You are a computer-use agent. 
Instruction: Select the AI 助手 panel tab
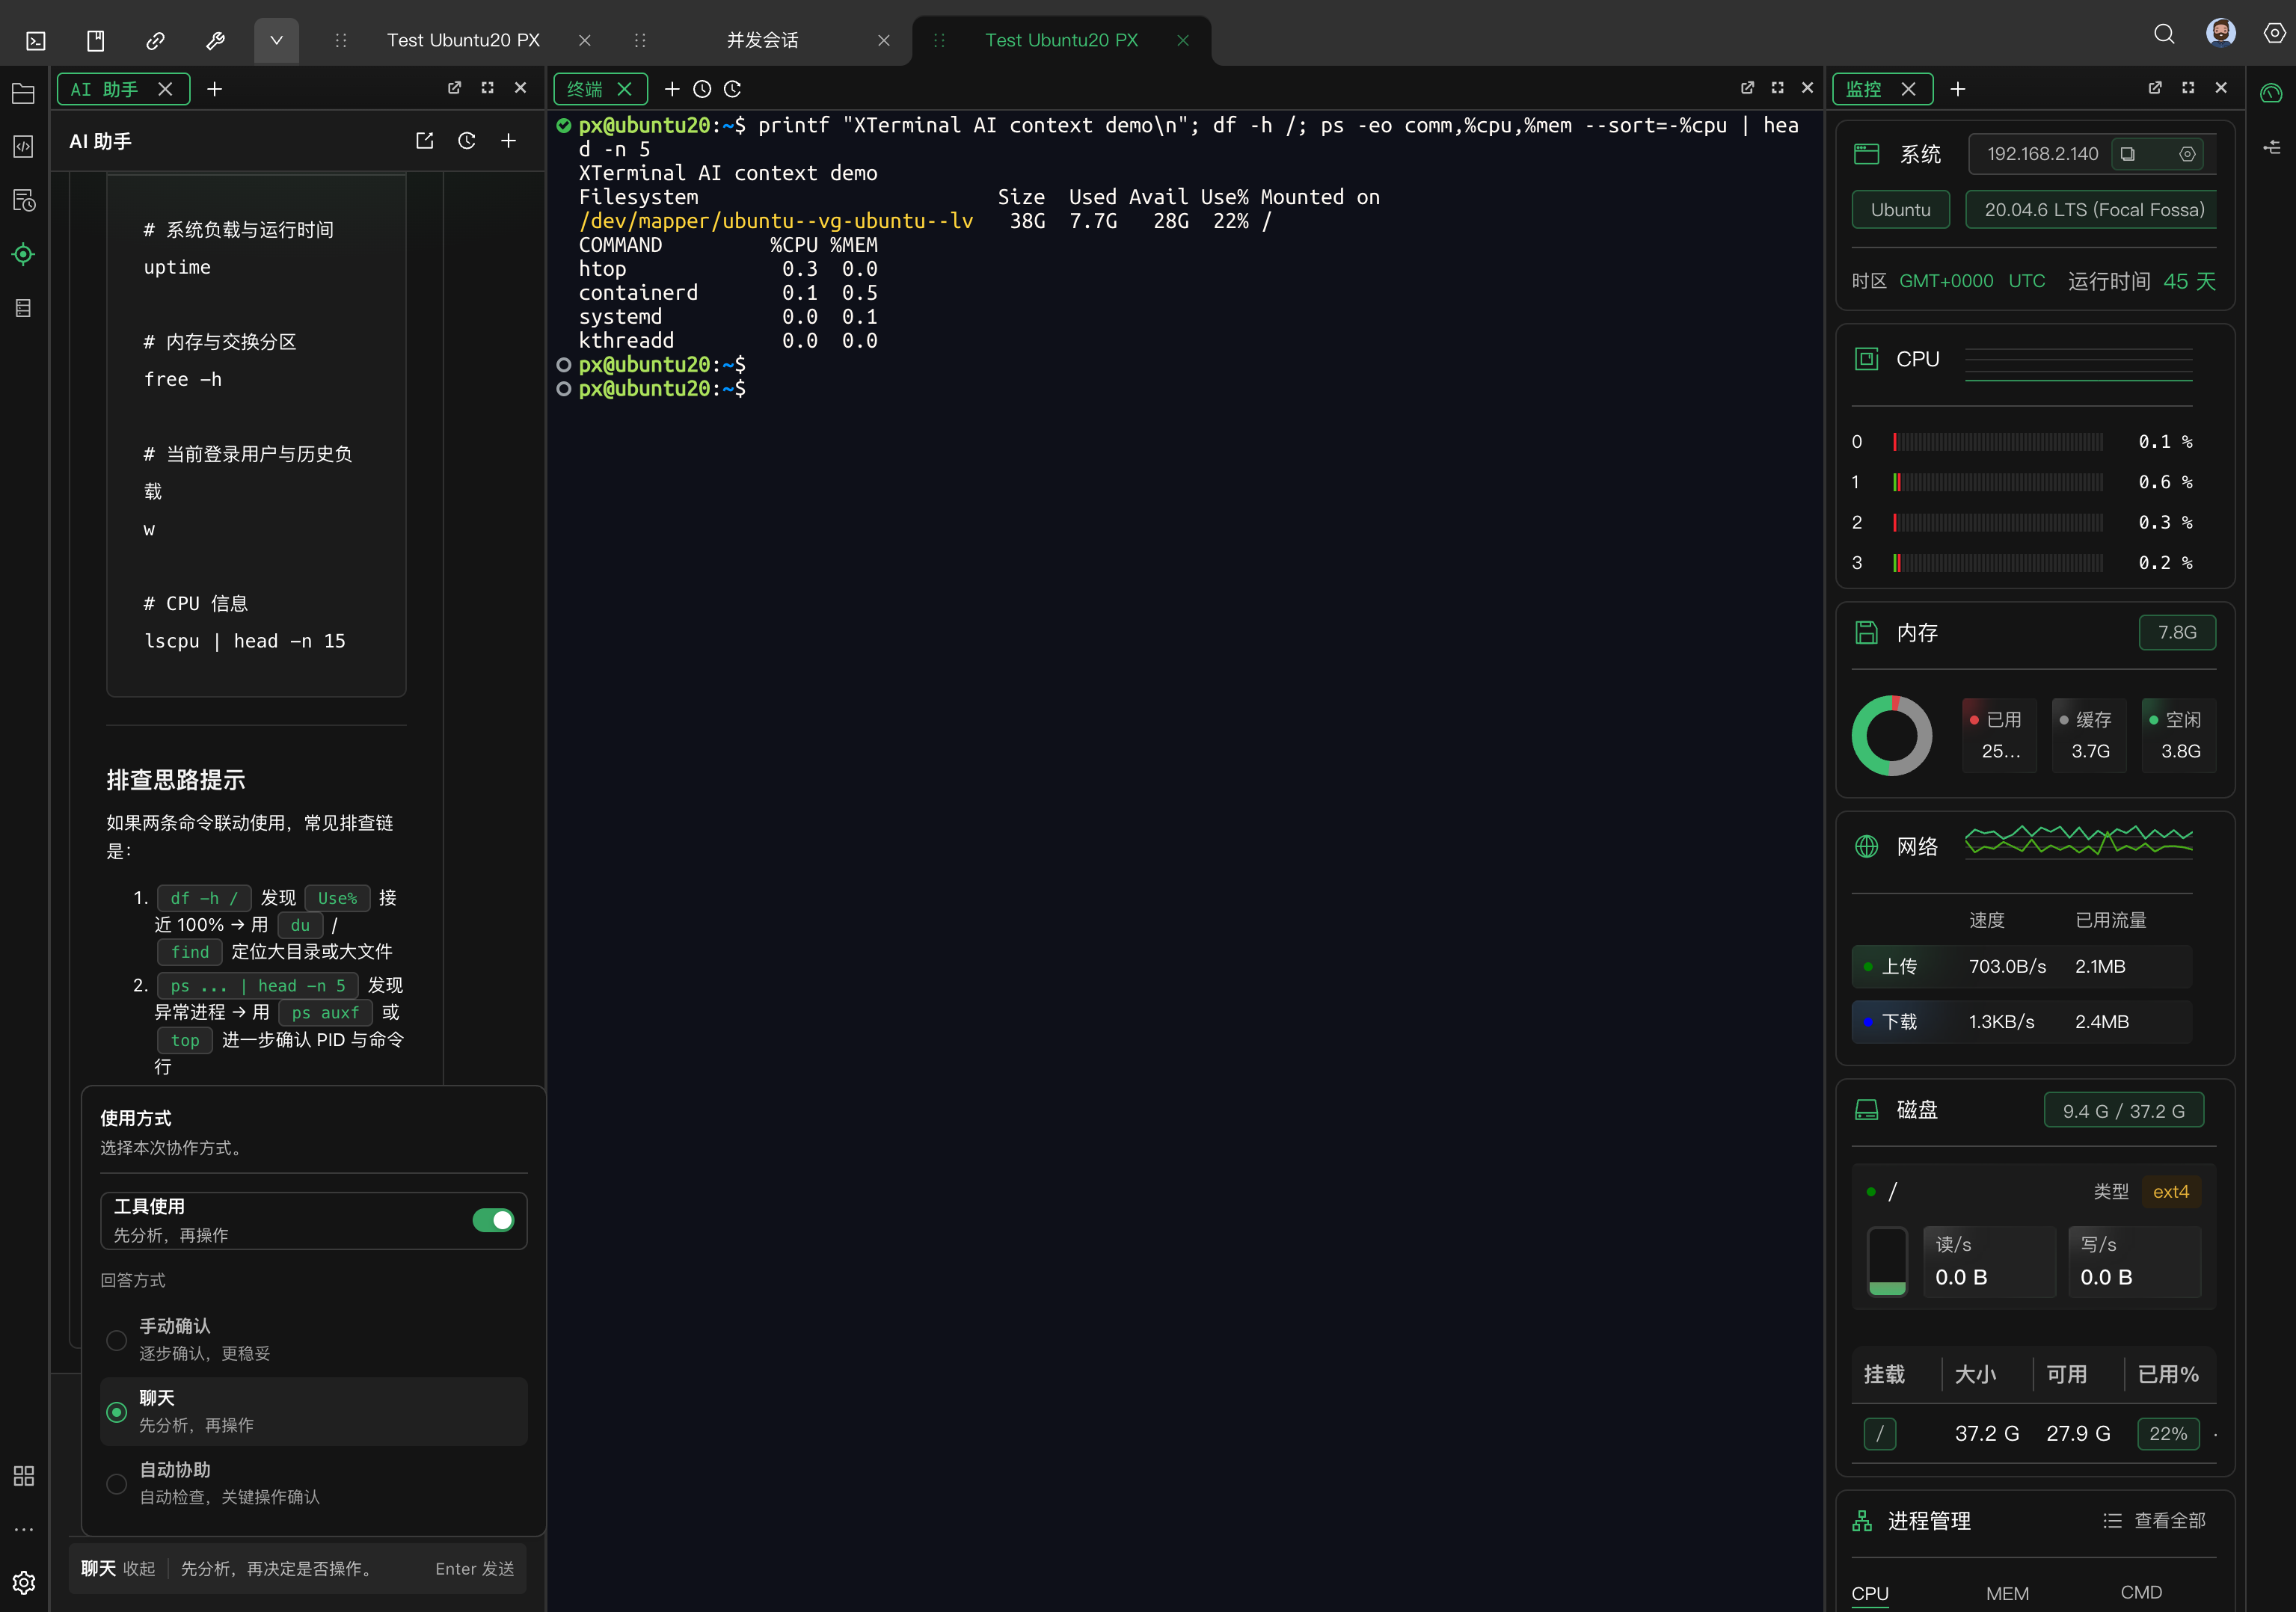(123, 89)
